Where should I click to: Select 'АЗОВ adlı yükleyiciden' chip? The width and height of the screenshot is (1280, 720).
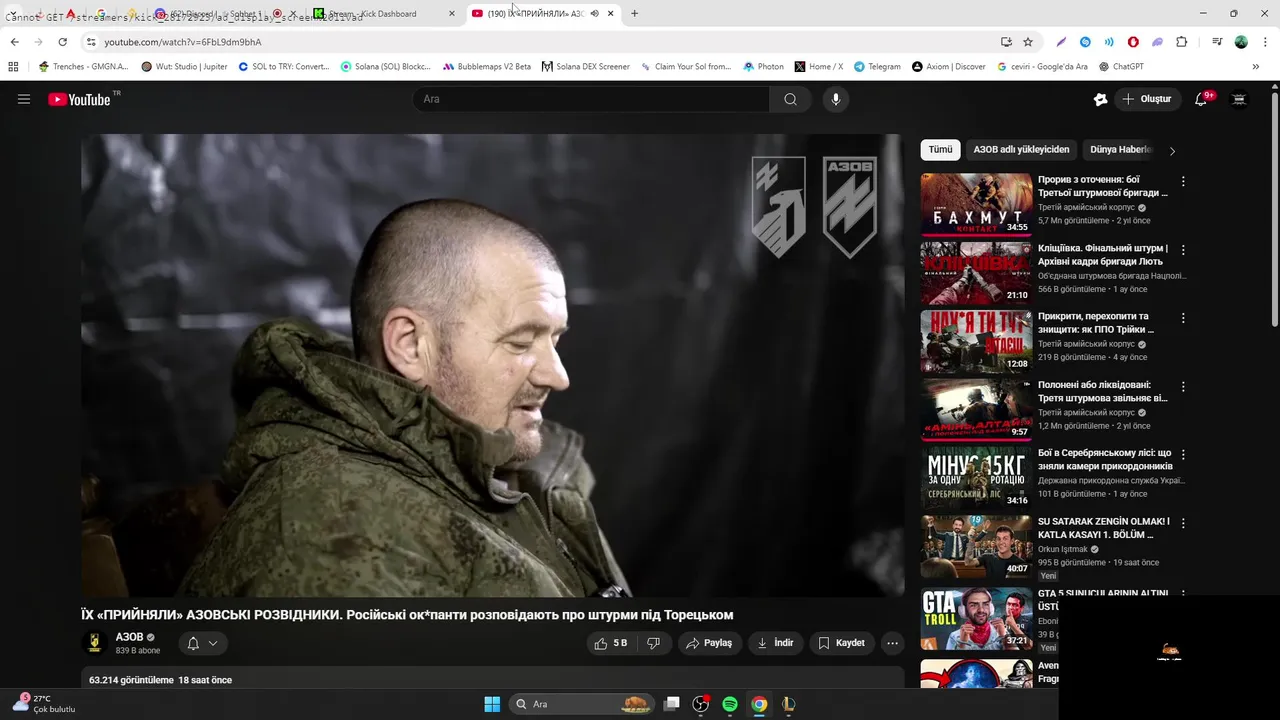(x=1021, y=150)
